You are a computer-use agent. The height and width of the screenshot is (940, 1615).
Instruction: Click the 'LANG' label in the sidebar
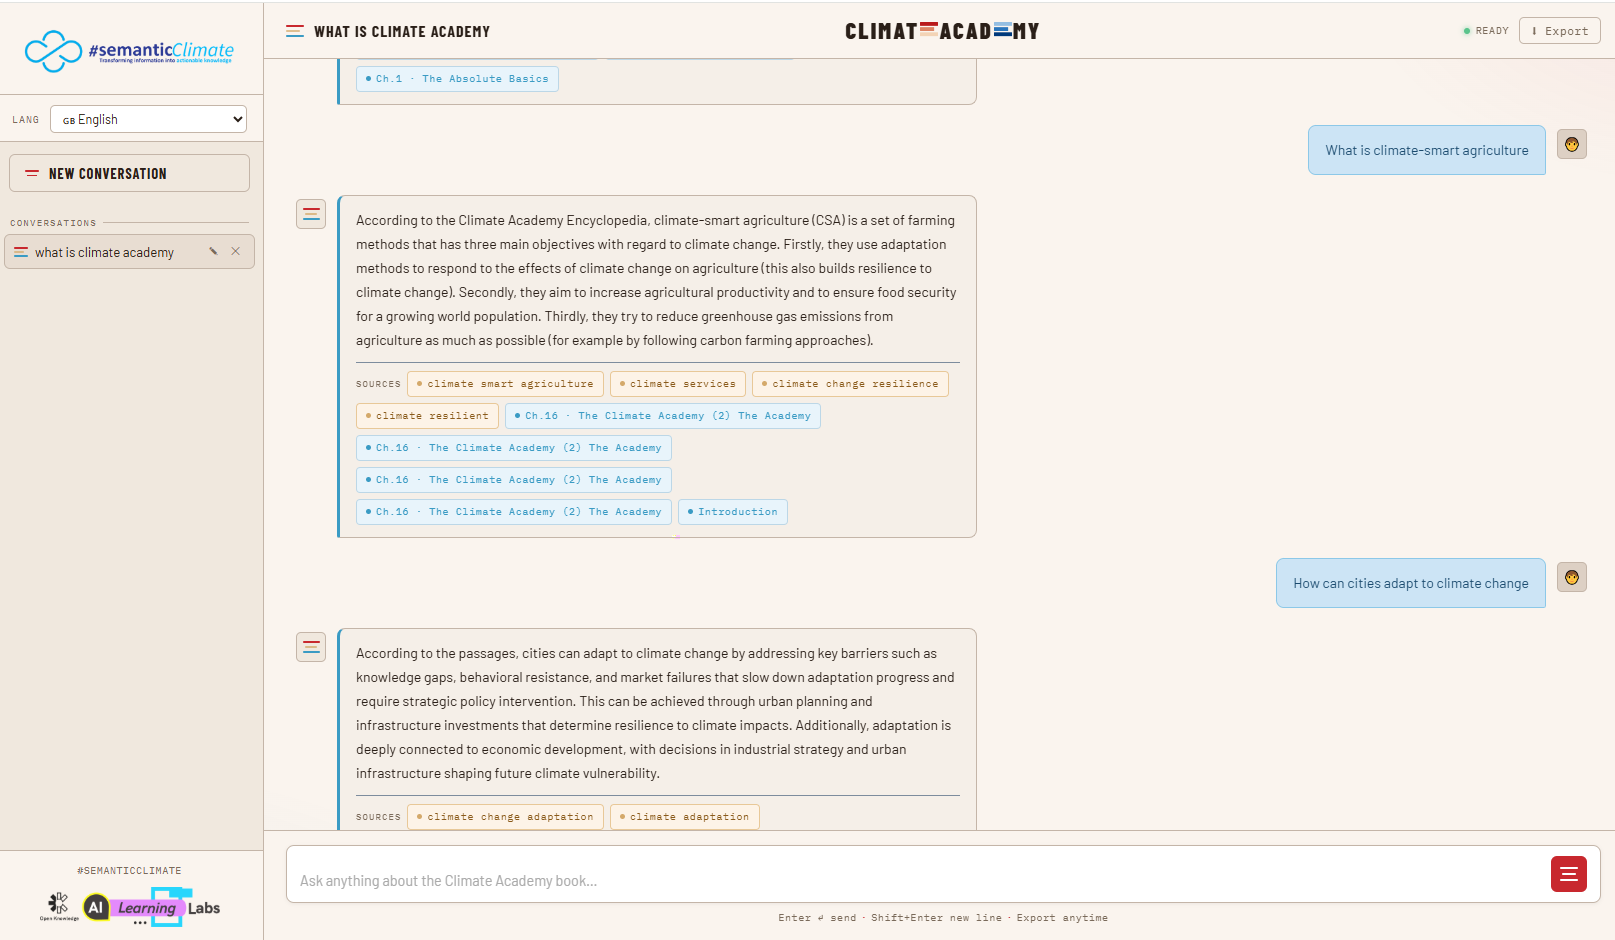pyautogui.click(x=26, y=120)
